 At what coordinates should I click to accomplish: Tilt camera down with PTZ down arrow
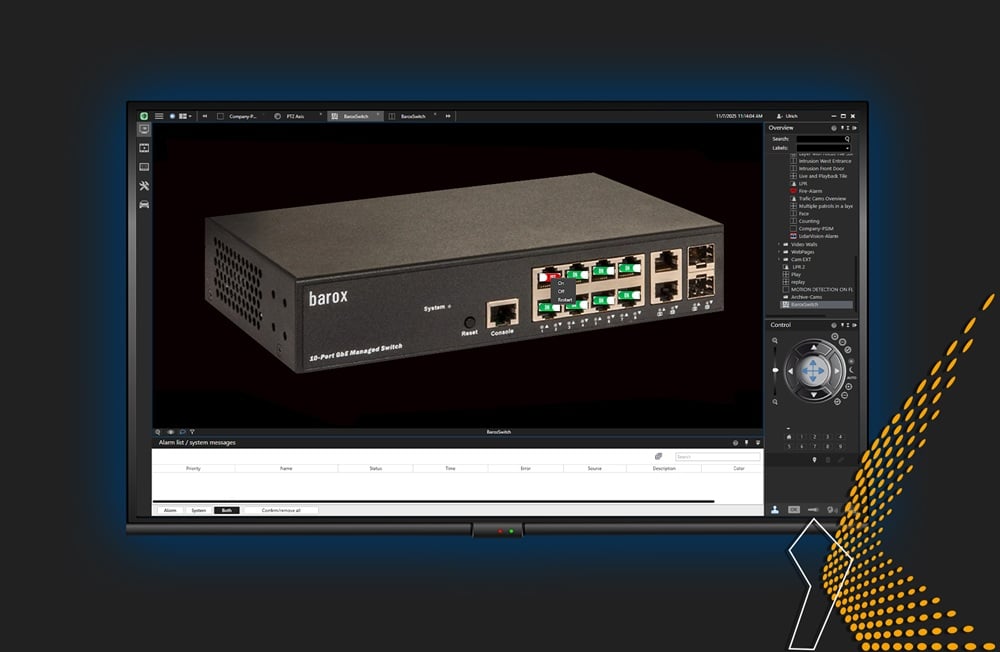click(x=814, y=394)
